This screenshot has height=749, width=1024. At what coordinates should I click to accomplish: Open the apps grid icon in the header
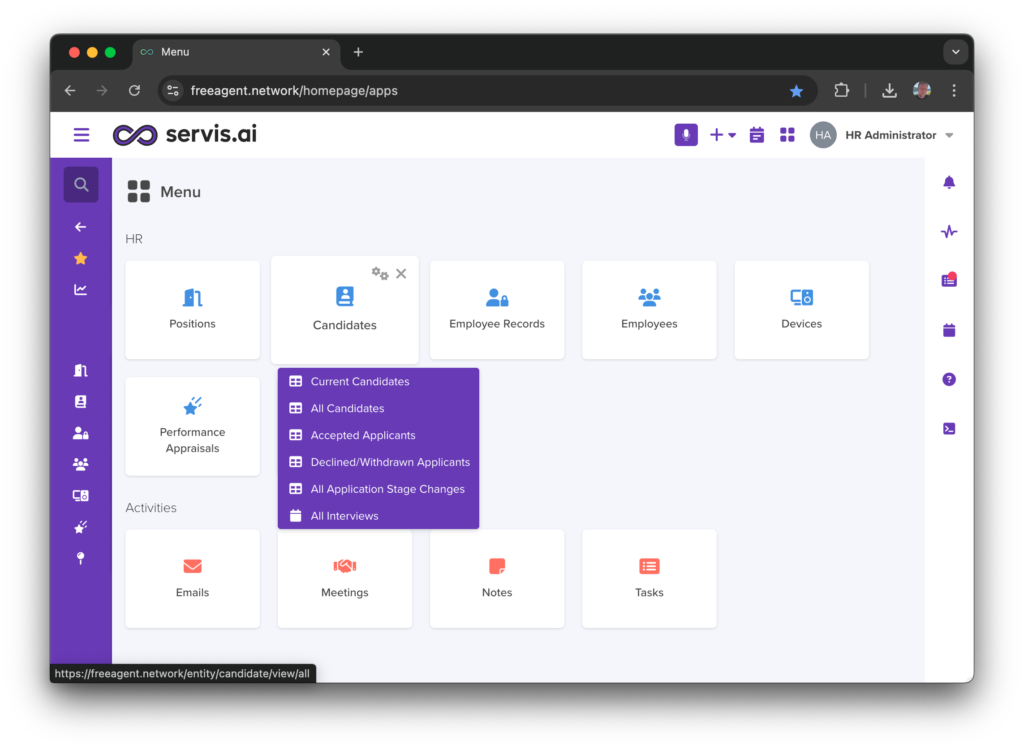pos(787,135)
